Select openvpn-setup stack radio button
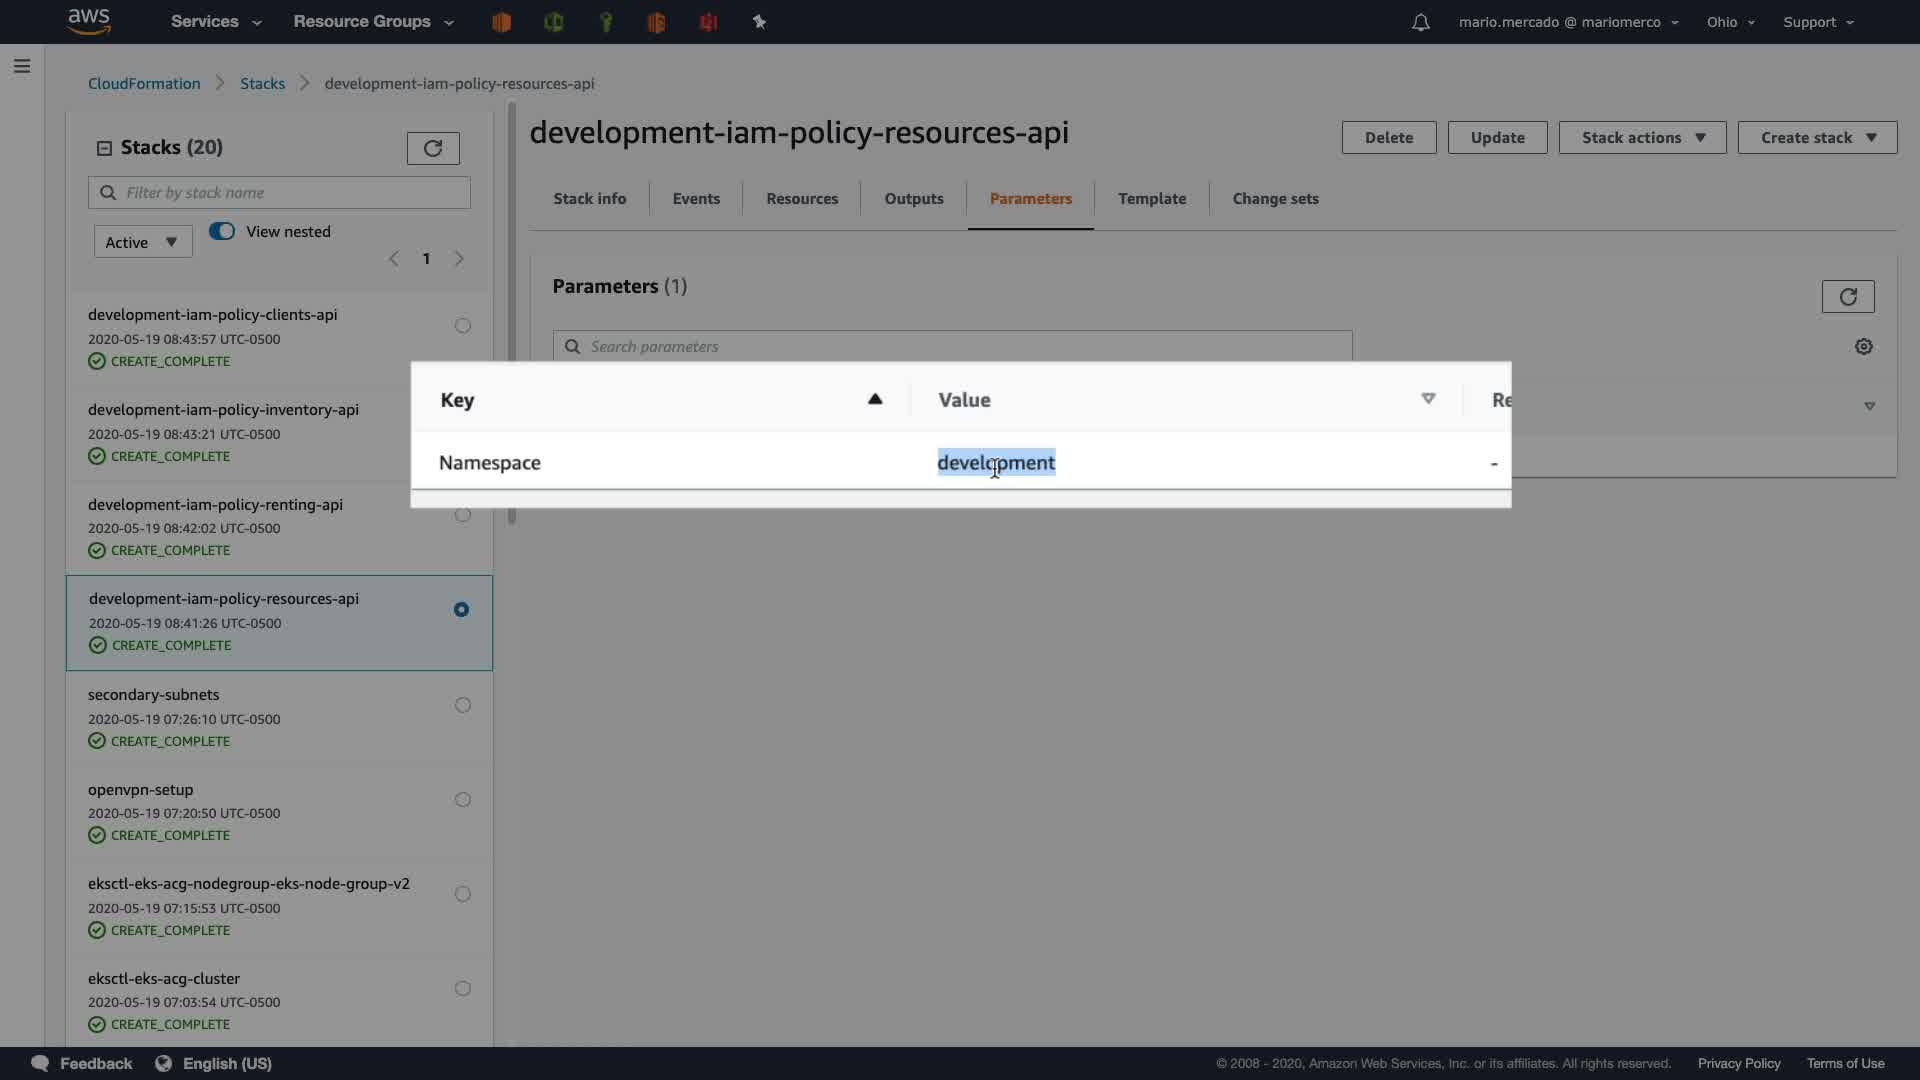Image resolution: width=1920 pixels, height=1080 pixels. click(462, 799)
